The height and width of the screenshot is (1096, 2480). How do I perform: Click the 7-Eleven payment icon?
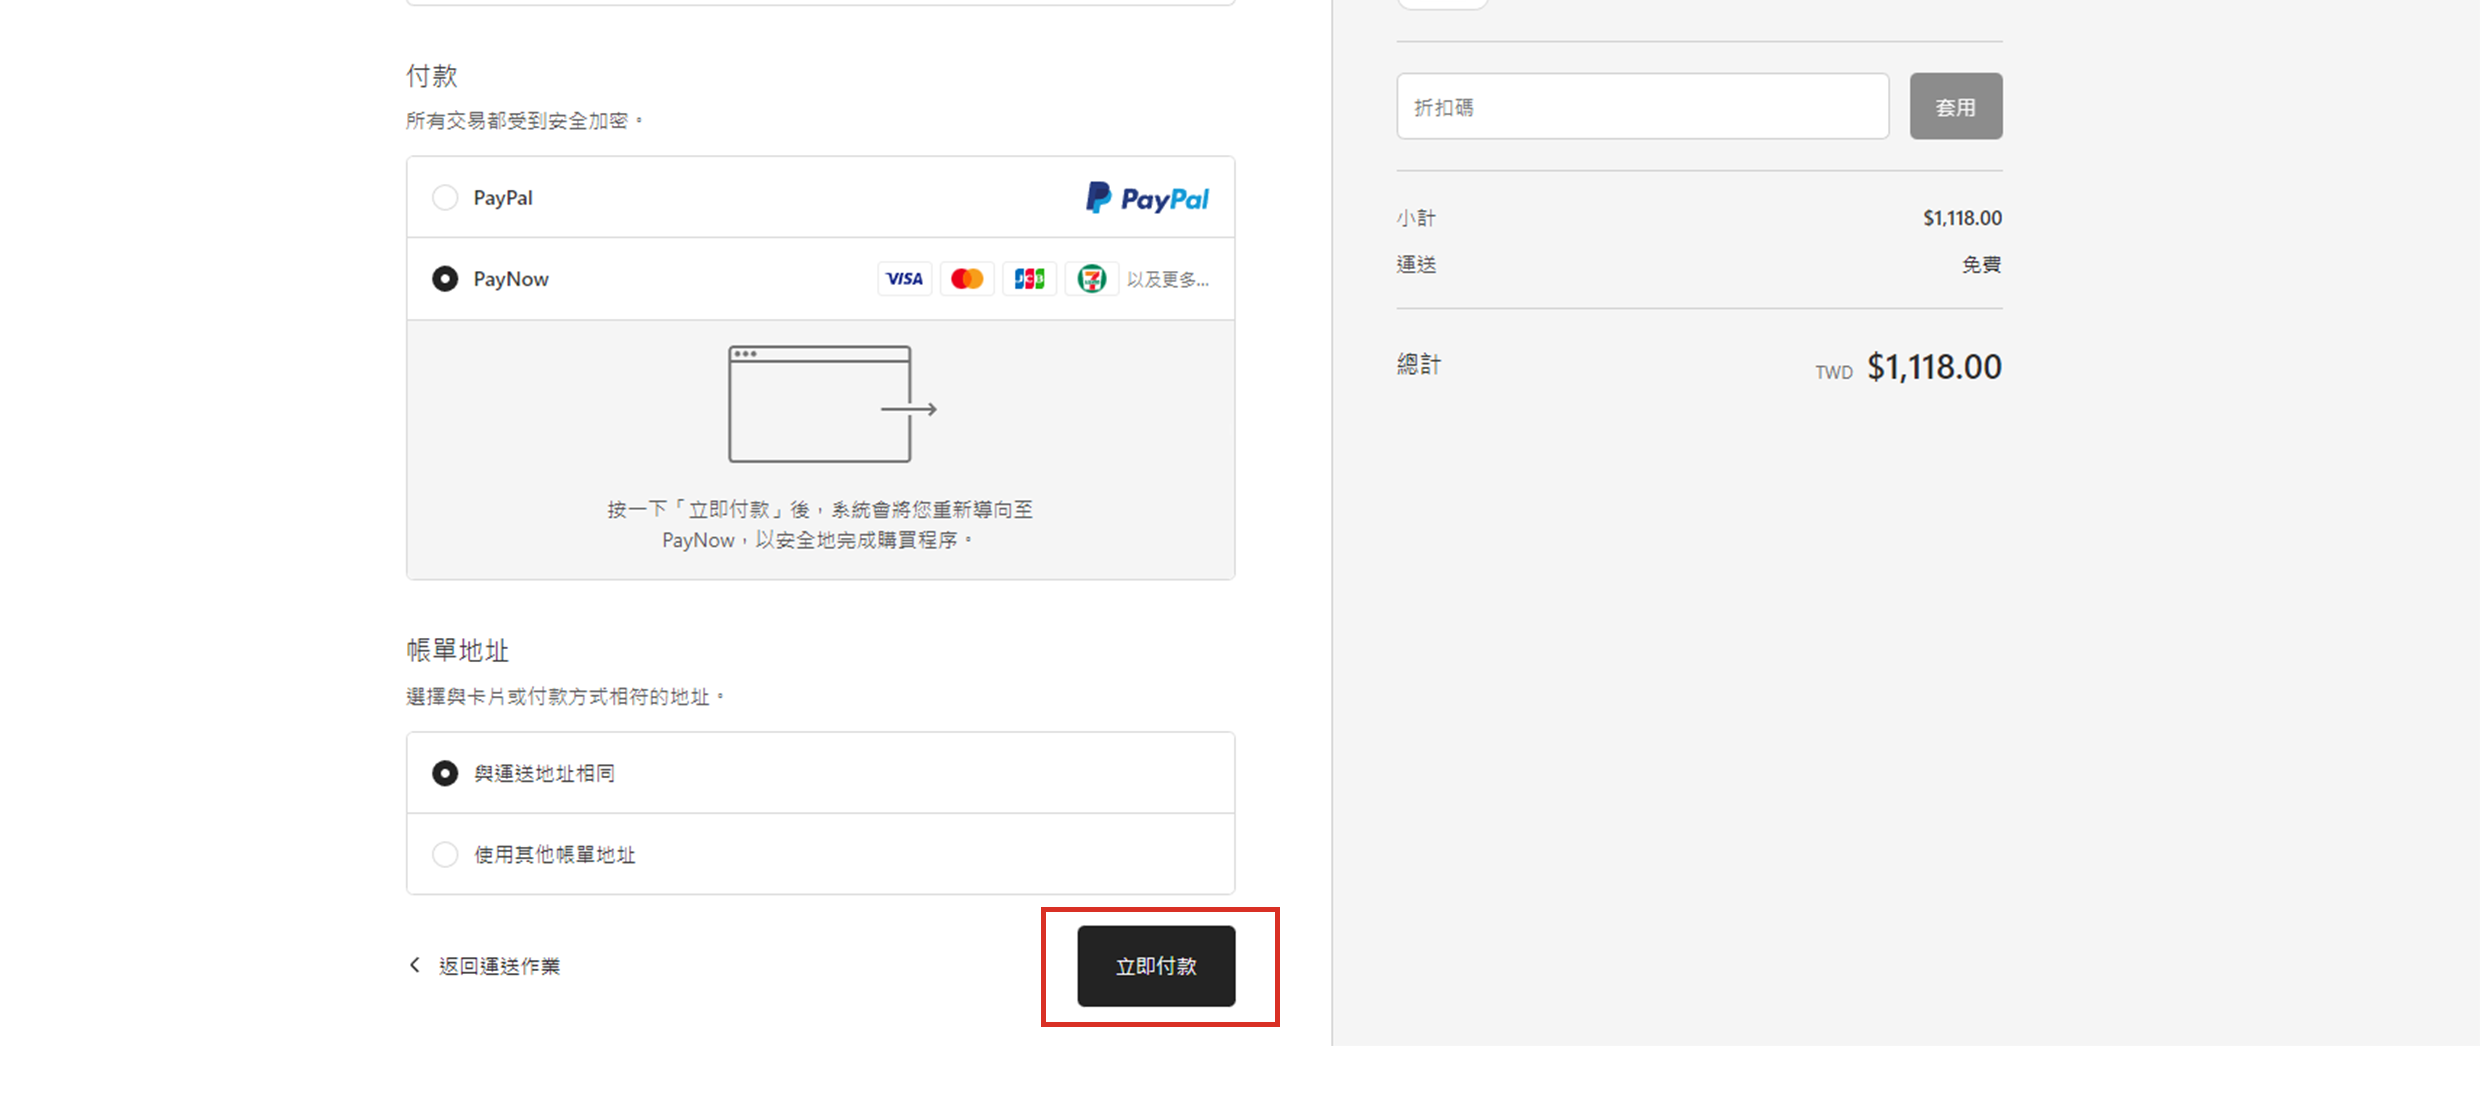1091,279
